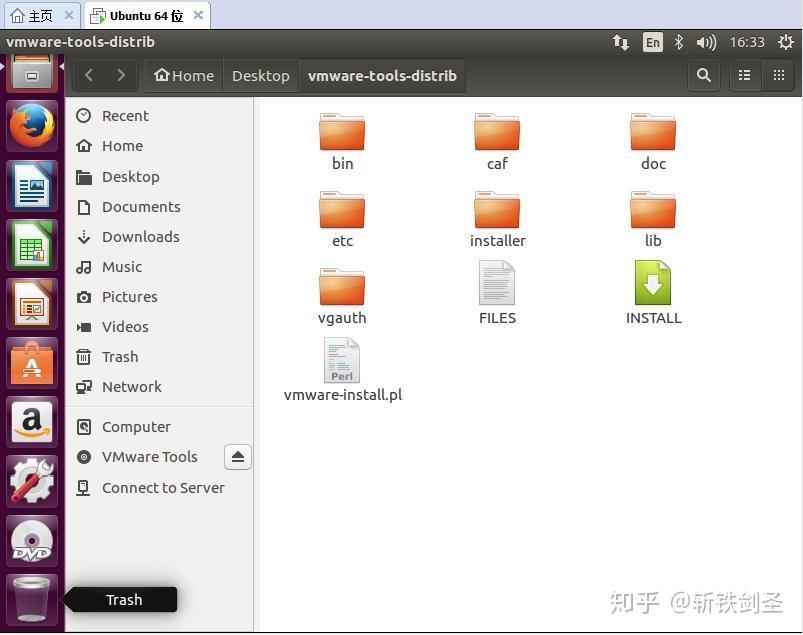The width and height of the screenshot is (803, 635).
Task: Browse Network in the sidebar
Action: click(160, 387)
